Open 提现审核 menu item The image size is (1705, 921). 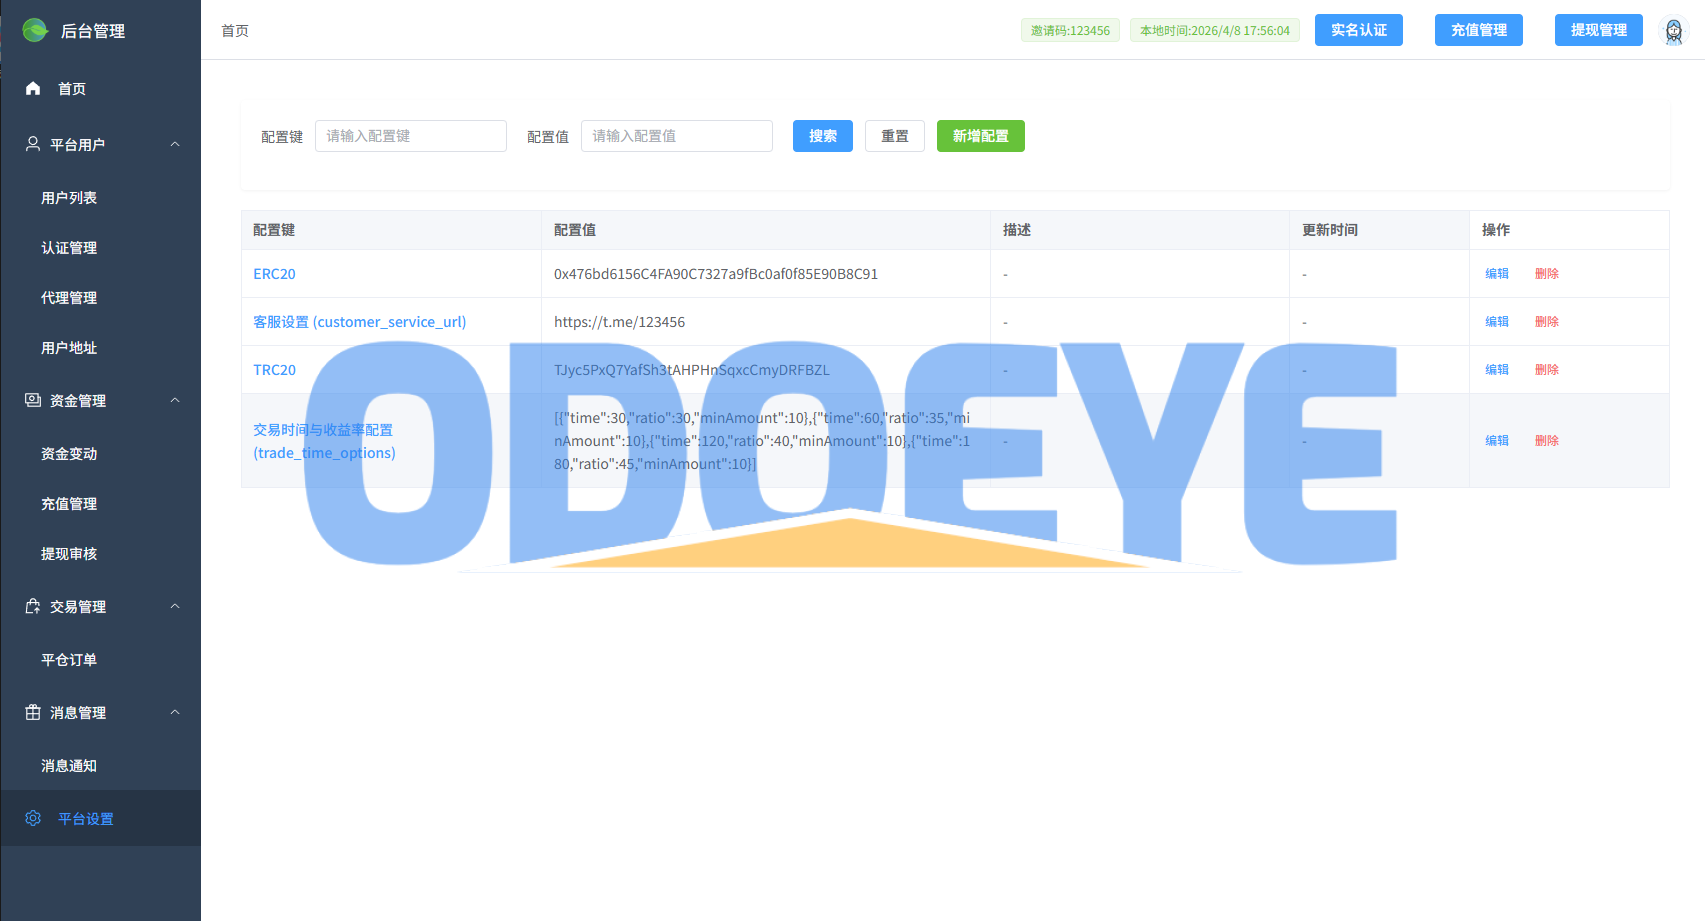pos(100,554)
